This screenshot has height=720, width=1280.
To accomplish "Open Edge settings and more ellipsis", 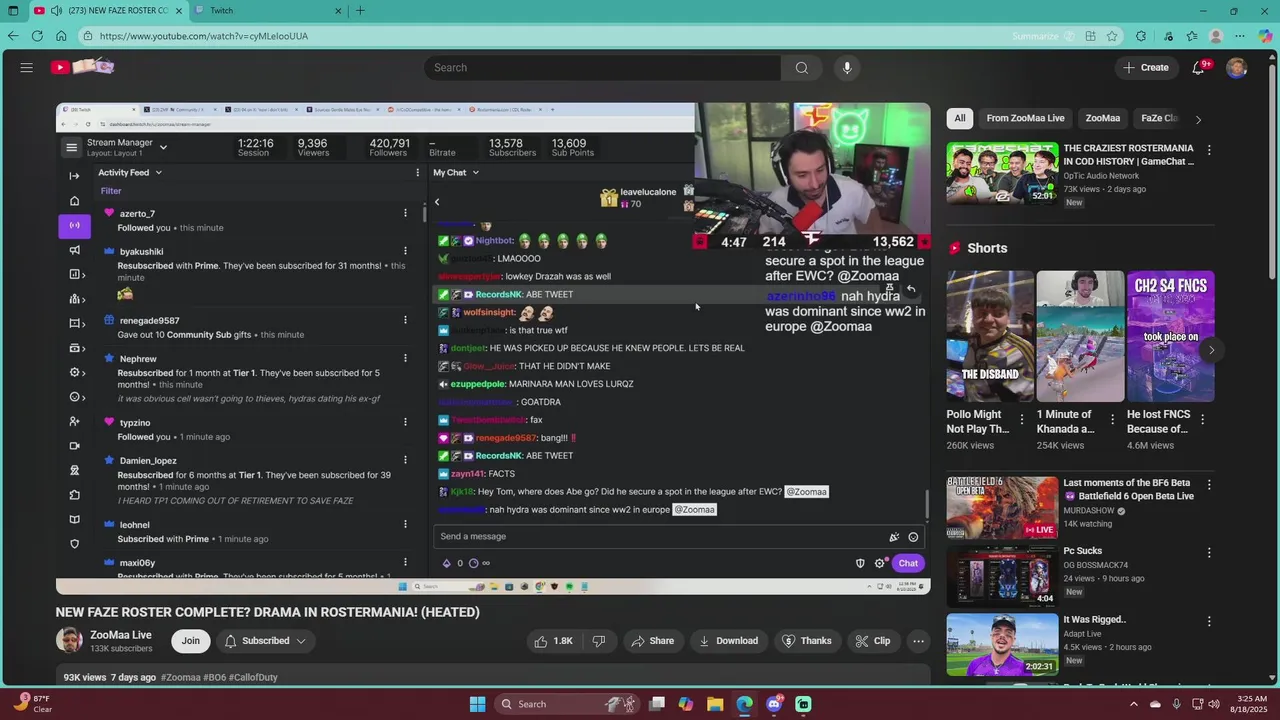I will (1240, 36).
